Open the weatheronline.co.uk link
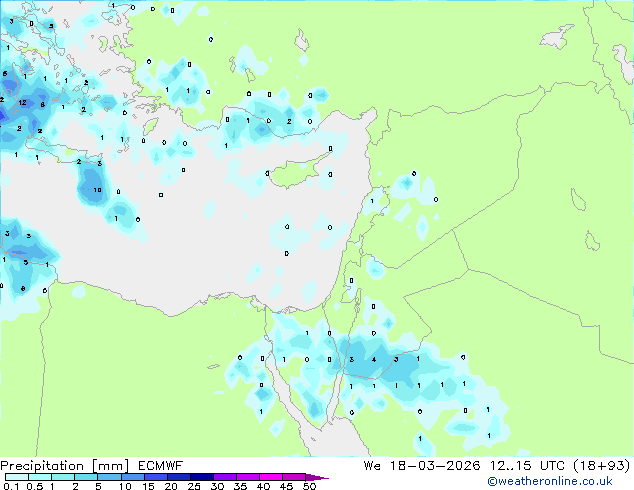Screen dimensions: 634x490 (550, 481)
